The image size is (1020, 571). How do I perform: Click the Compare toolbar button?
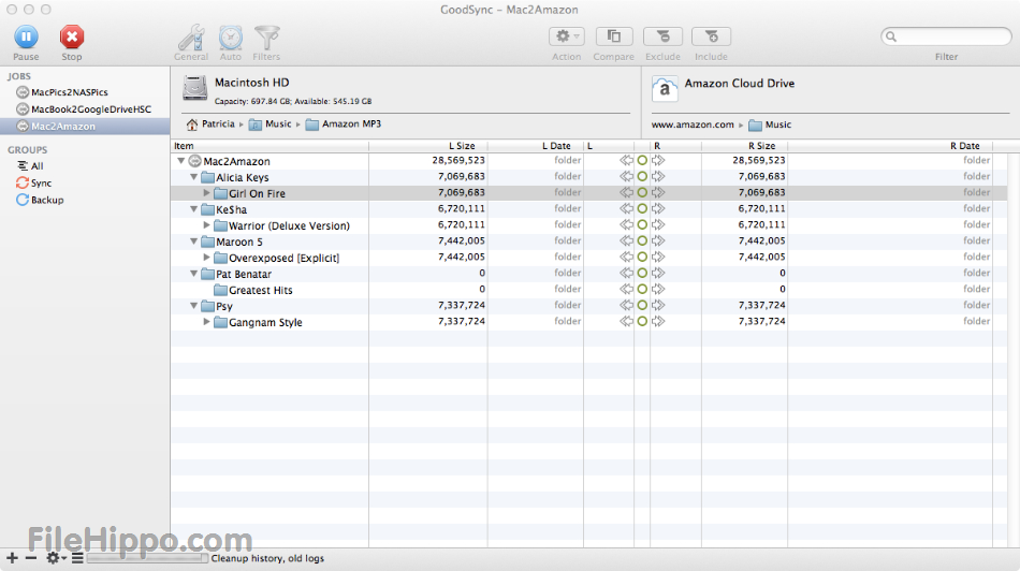[x=613, y=36]
